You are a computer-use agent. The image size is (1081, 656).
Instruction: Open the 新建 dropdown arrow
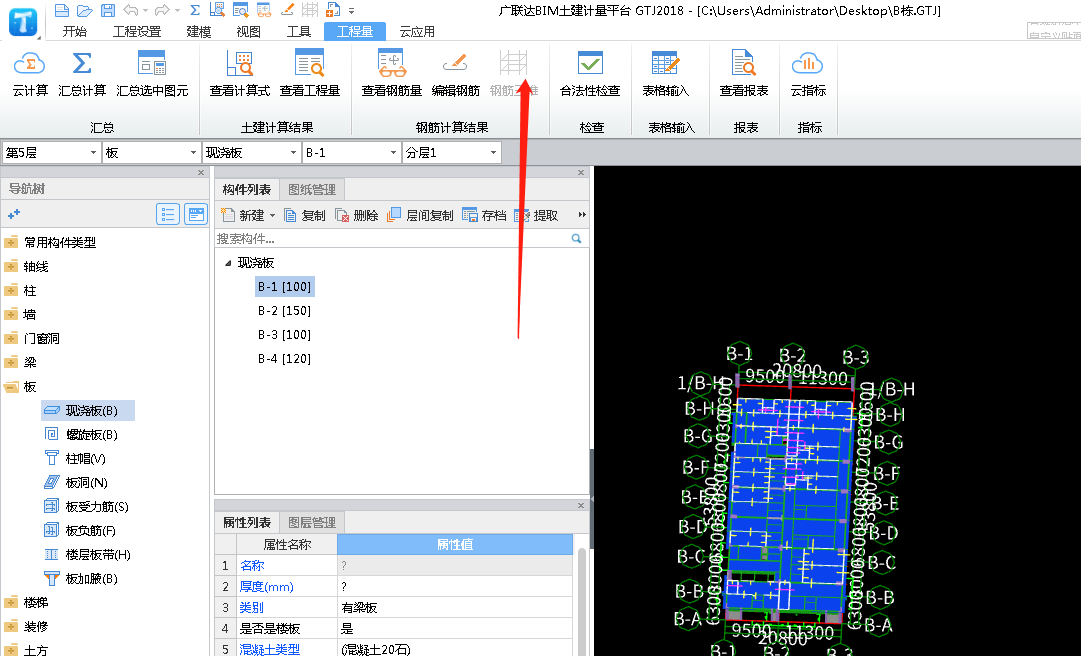point(272,216)
